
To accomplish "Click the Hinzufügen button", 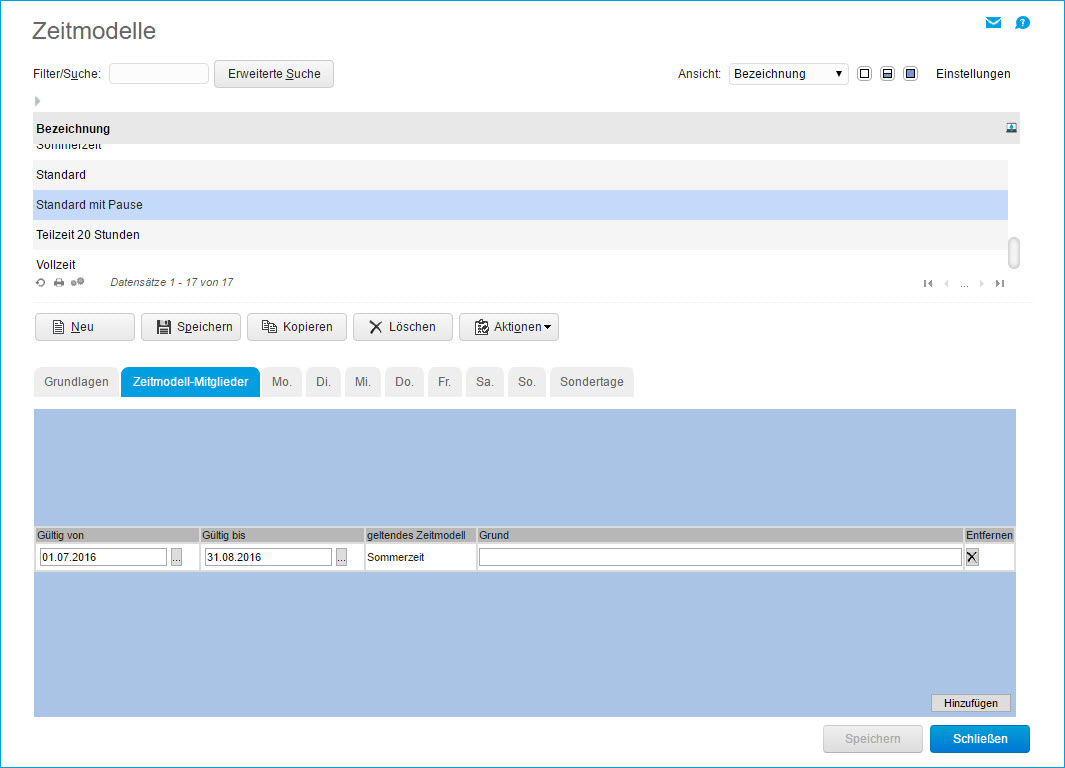I will click(x=971, y=703).
